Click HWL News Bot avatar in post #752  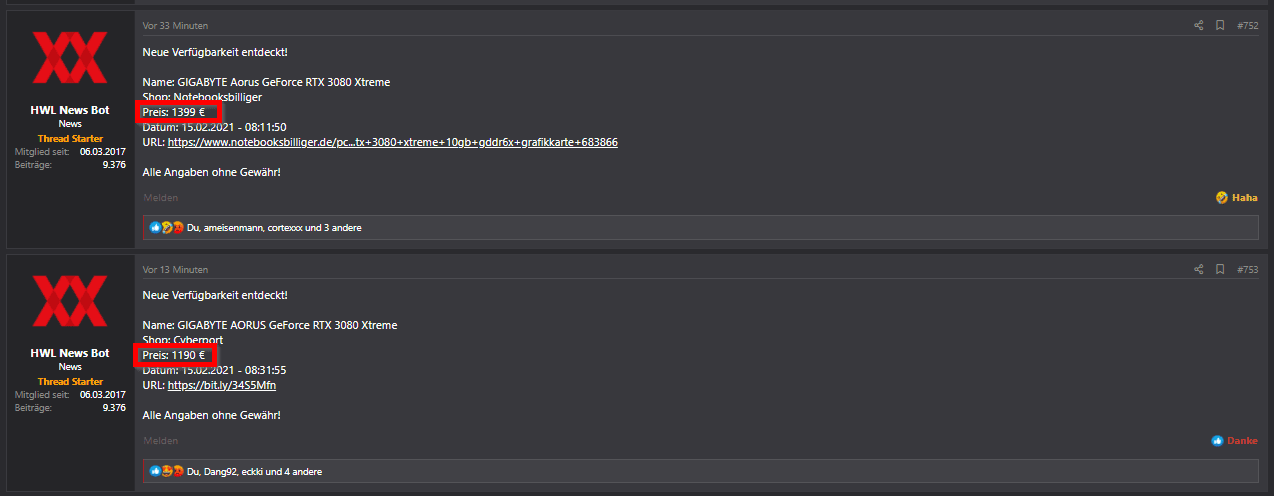point(70,57)
